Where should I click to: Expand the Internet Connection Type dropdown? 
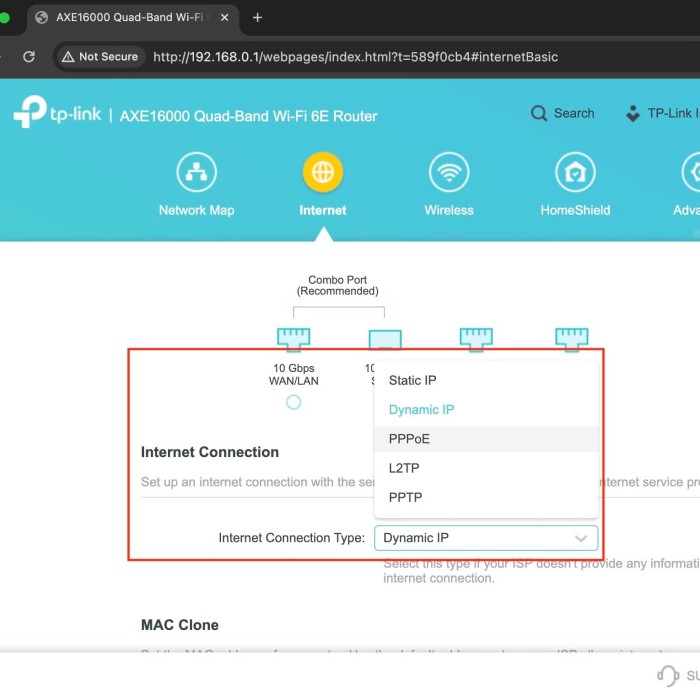click(x=486, y=538)
